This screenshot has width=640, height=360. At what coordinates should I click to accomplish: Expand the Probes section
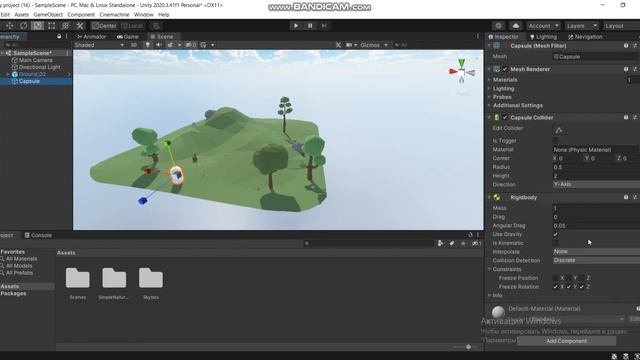click(489, 97)
